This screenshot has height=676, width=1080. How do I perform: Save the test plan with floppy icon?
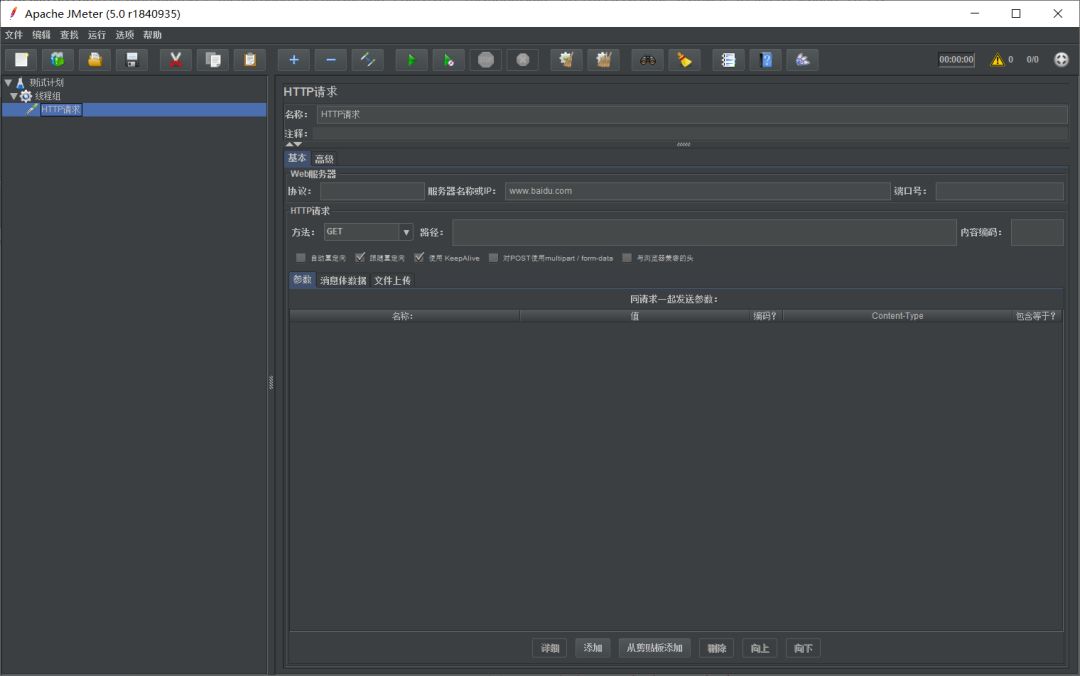[x=132, y=60]
